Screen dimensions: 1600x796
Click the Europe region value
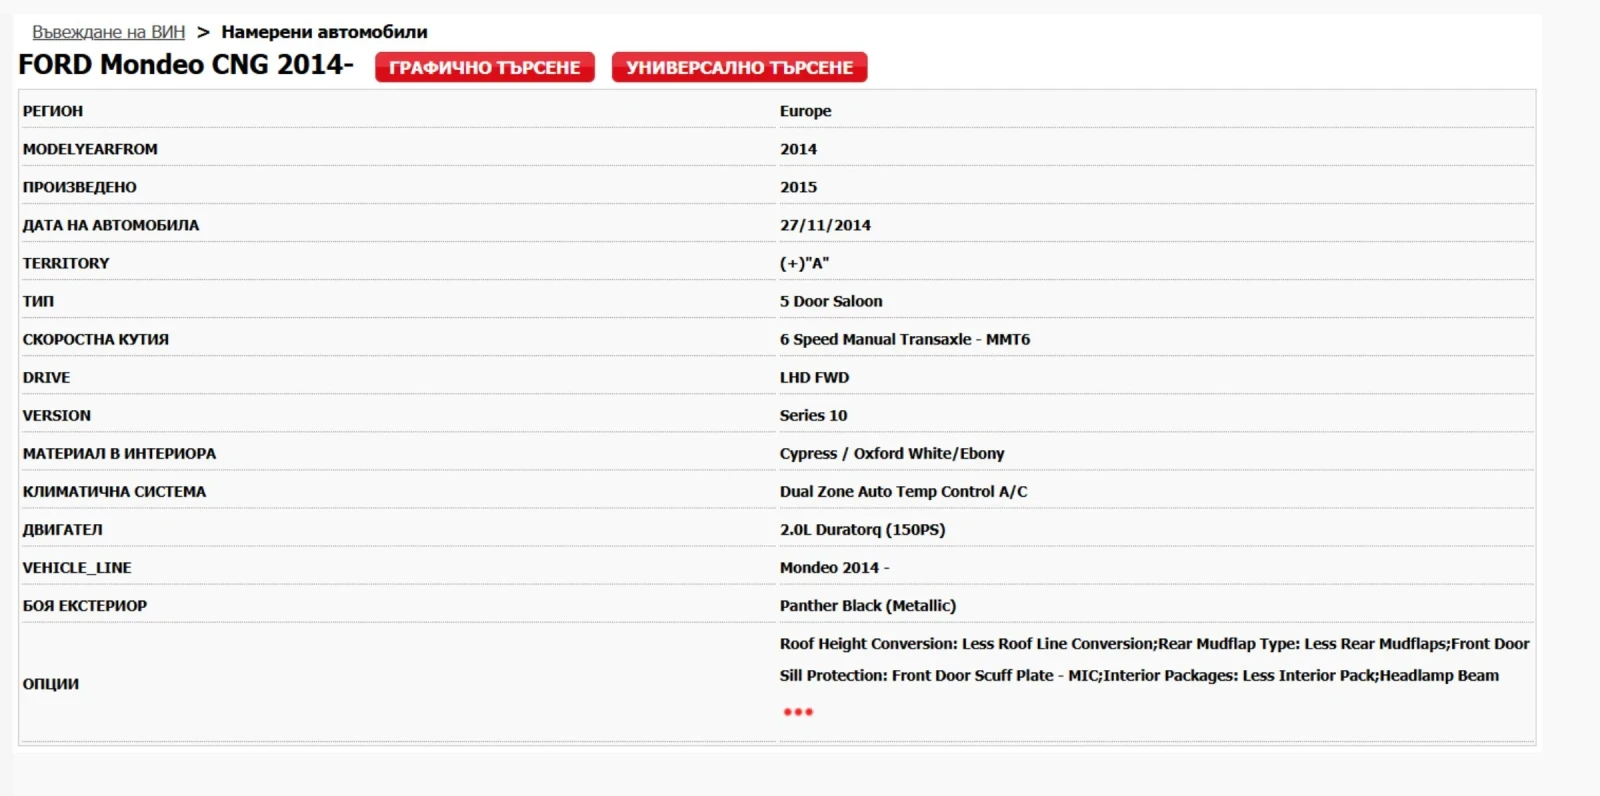tap(805, 111)
